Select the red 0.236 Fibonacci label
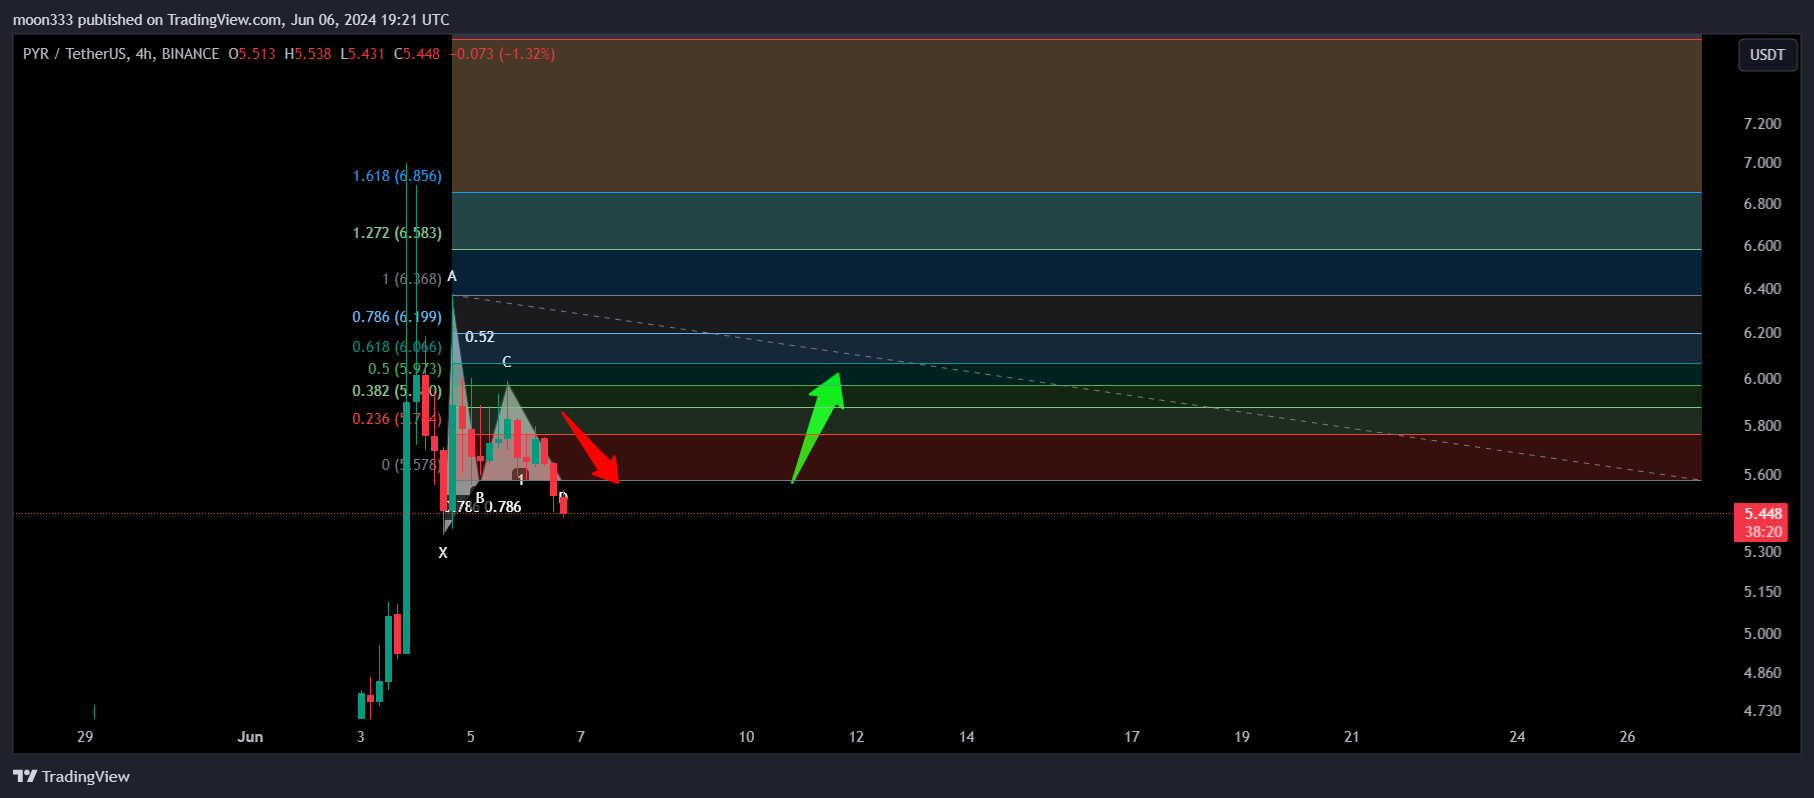Viewport: 1814px width, 798px height. point(397,419)
